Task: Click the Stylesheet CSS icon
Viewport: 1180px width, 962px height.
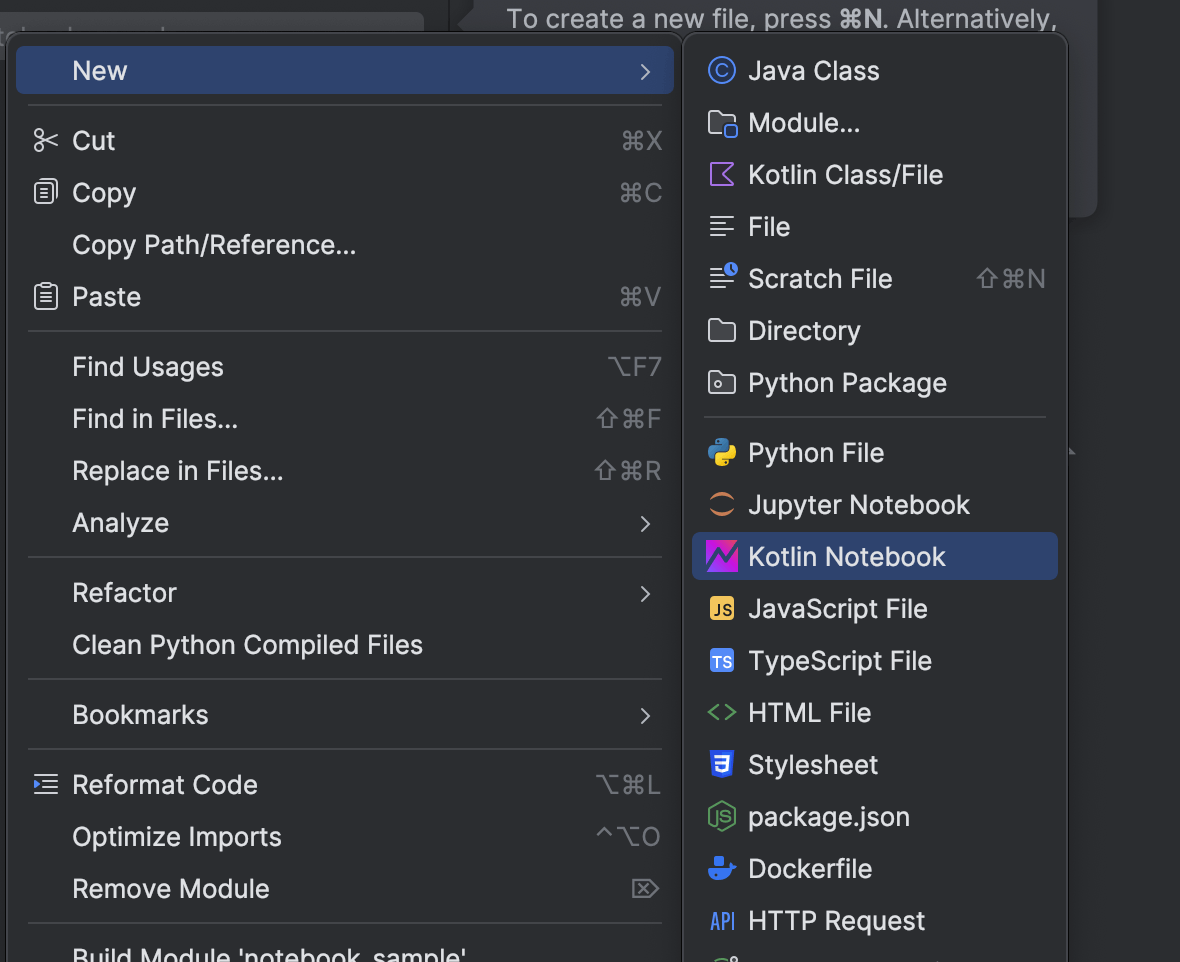Action: tap(722, 764)
